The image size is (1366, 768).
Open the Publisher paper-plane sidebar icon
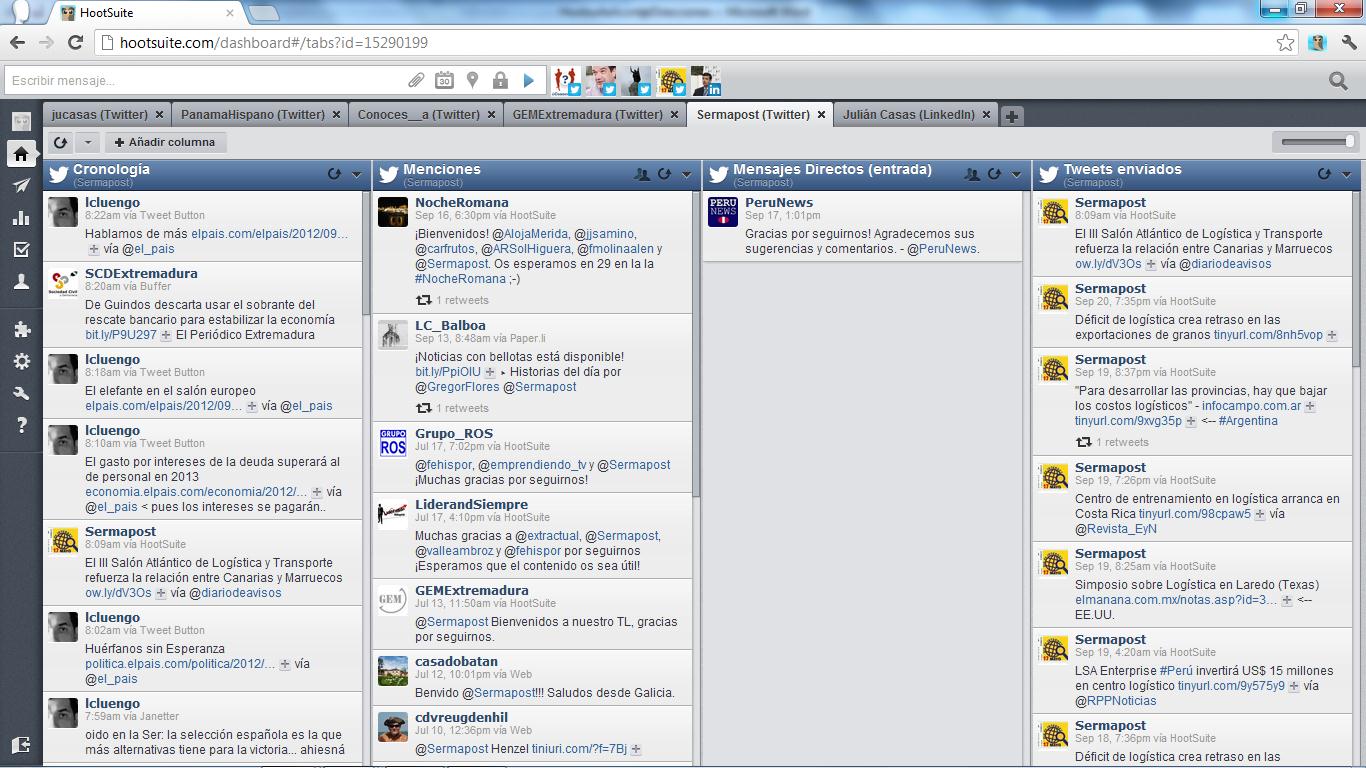click(x=21, y=186)
